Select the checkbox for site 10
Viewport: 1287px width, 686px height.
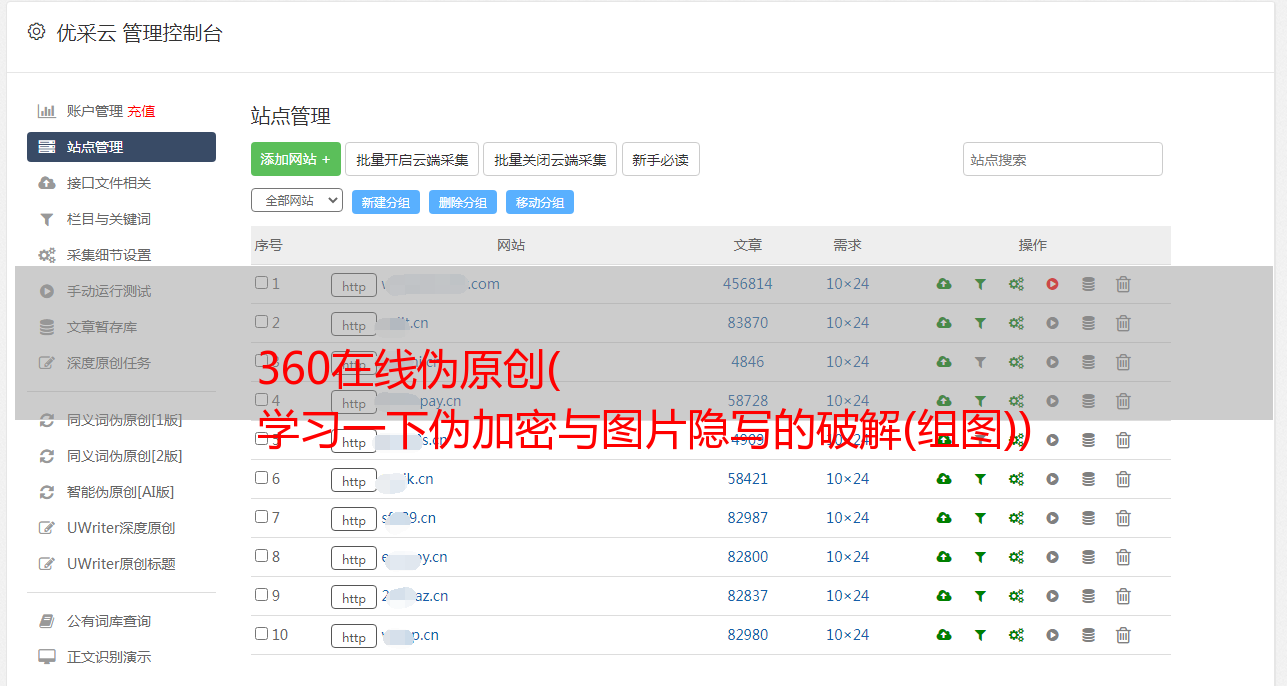261,634
